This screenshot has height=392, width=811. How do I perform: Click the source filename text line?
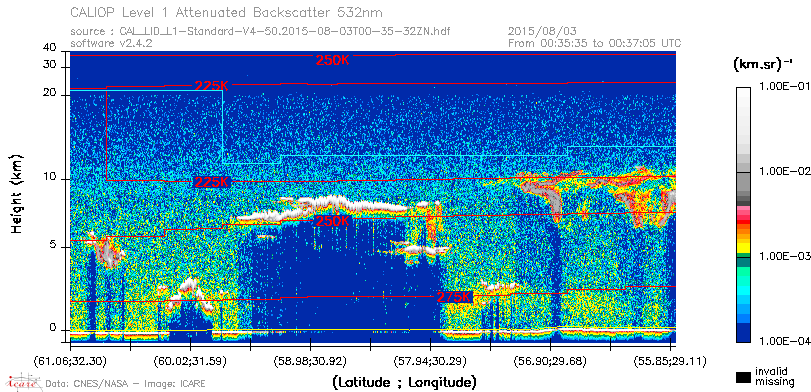coord(260,32)
